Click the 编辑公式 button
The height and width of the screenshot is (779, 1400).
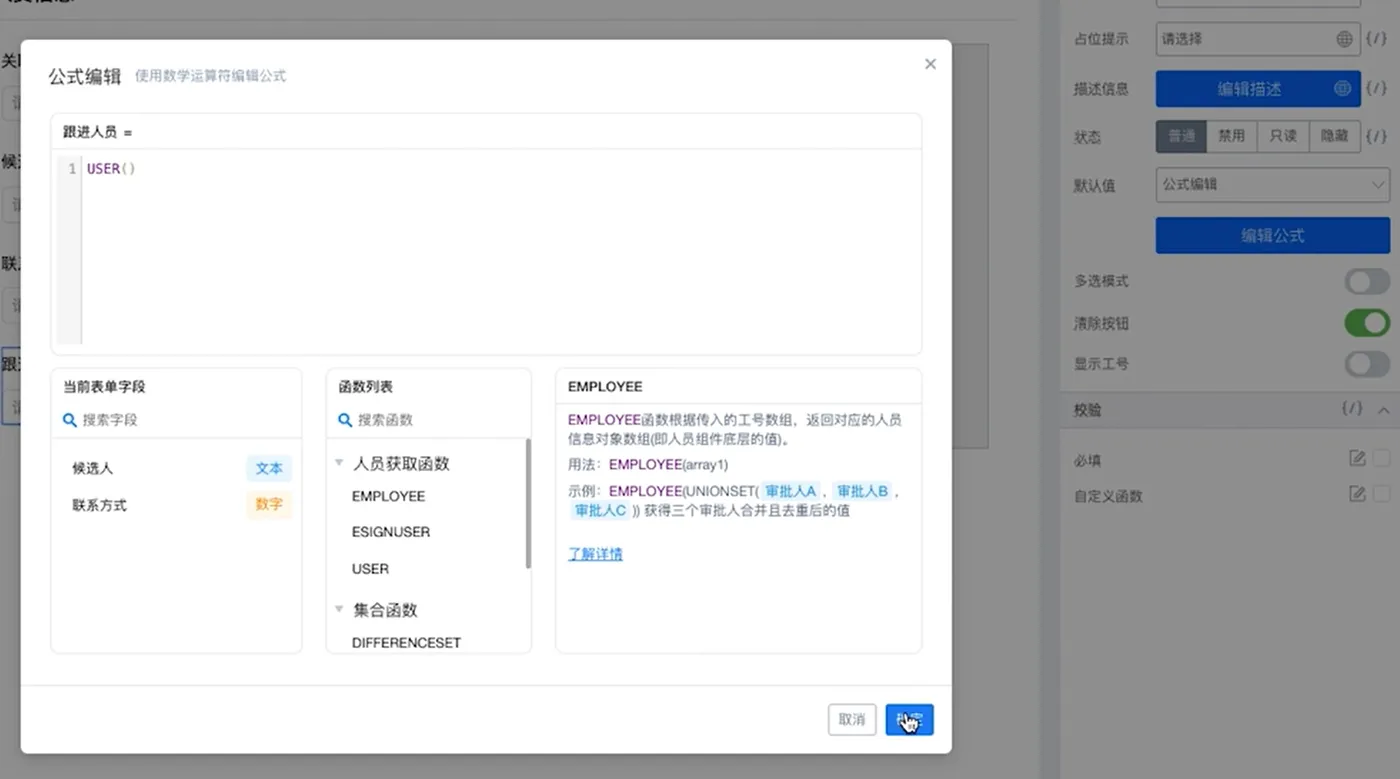click(x=1273, y=235)
